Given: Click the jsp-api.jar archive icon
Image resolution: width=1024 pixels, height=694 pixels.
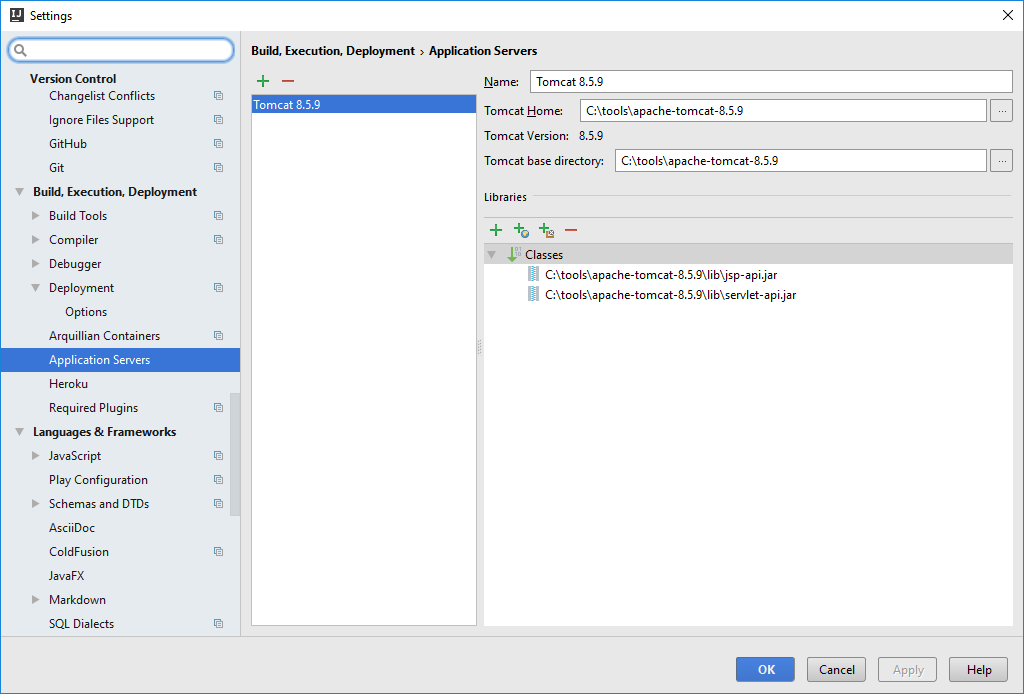Looking at the screenshot, I should [x=532, y=274].
